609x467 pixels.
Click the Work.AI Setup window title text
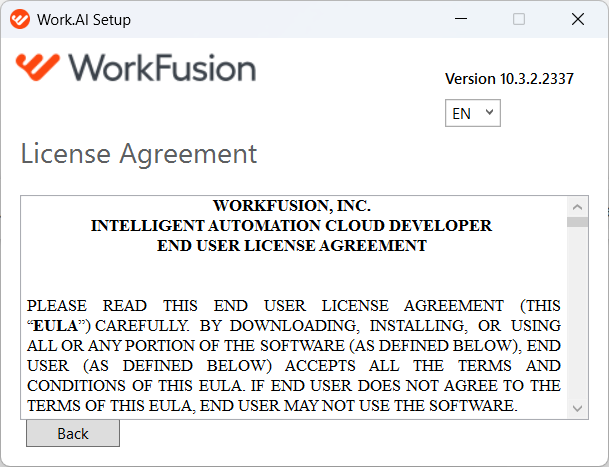click(84, 19)
